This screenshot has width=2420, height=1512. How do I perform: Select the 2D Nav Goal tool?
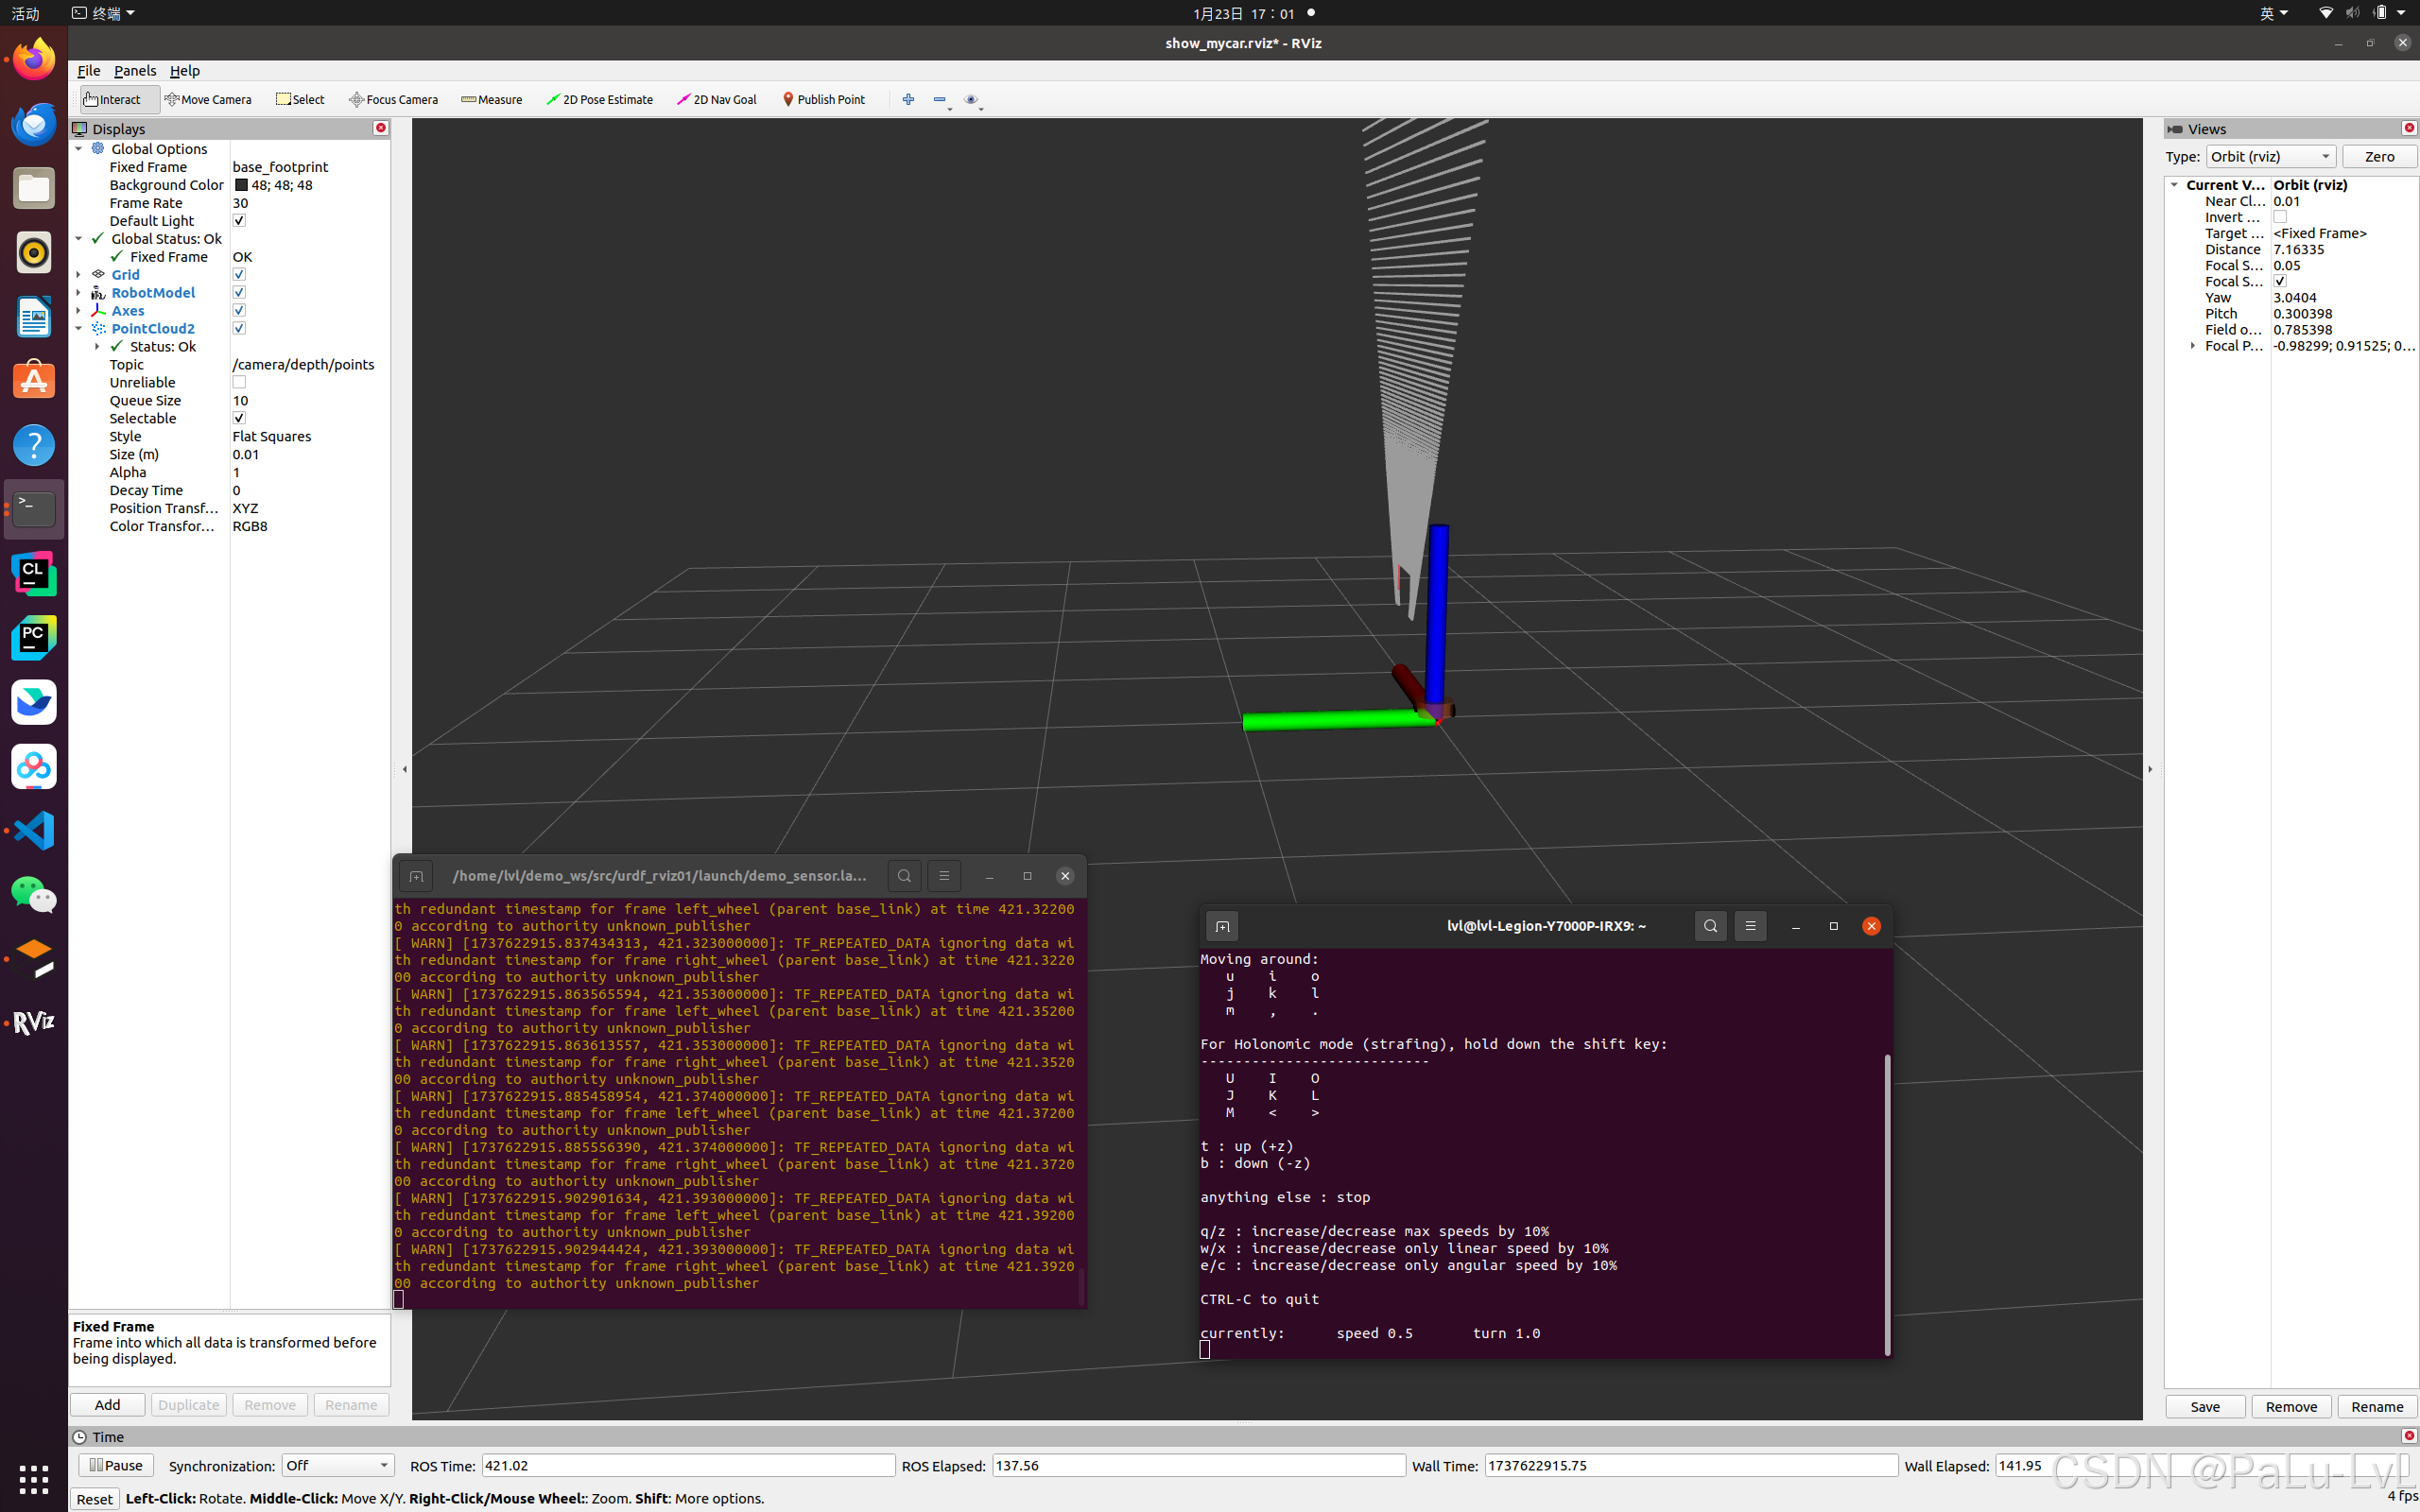(x=716, y=99)
